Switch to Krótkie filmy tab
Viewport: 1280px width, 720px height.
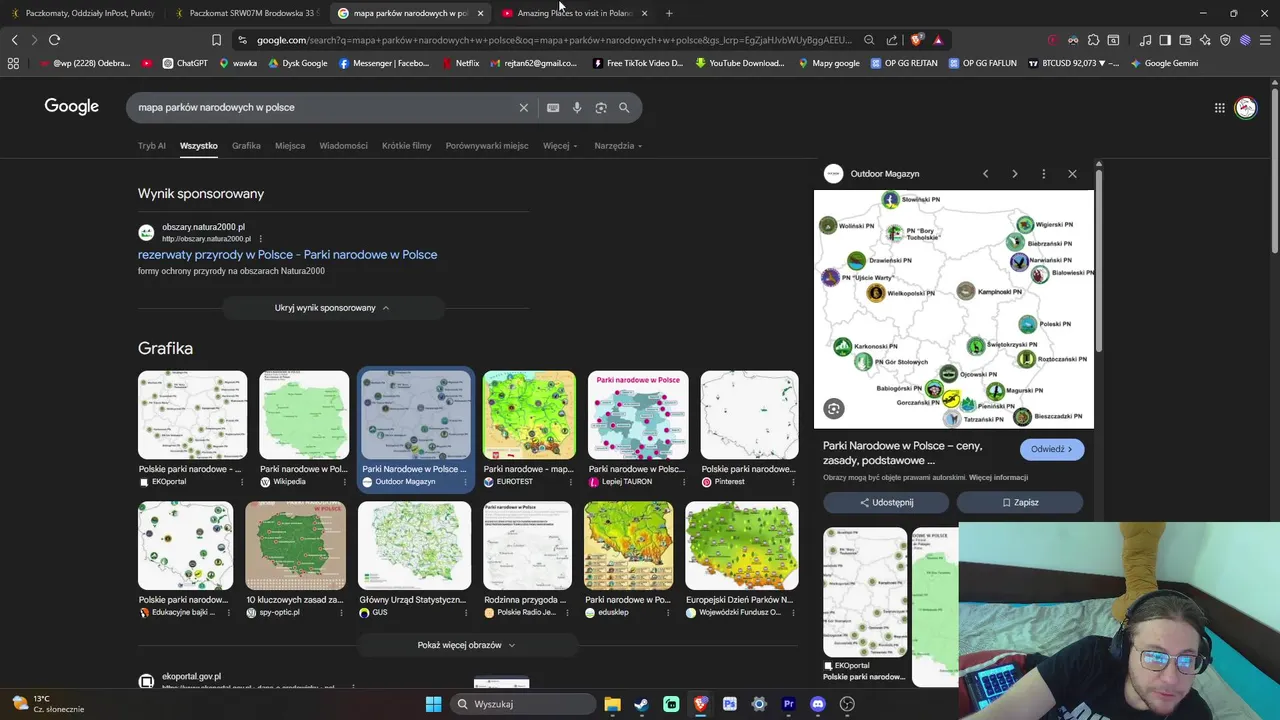coord(407,146)
